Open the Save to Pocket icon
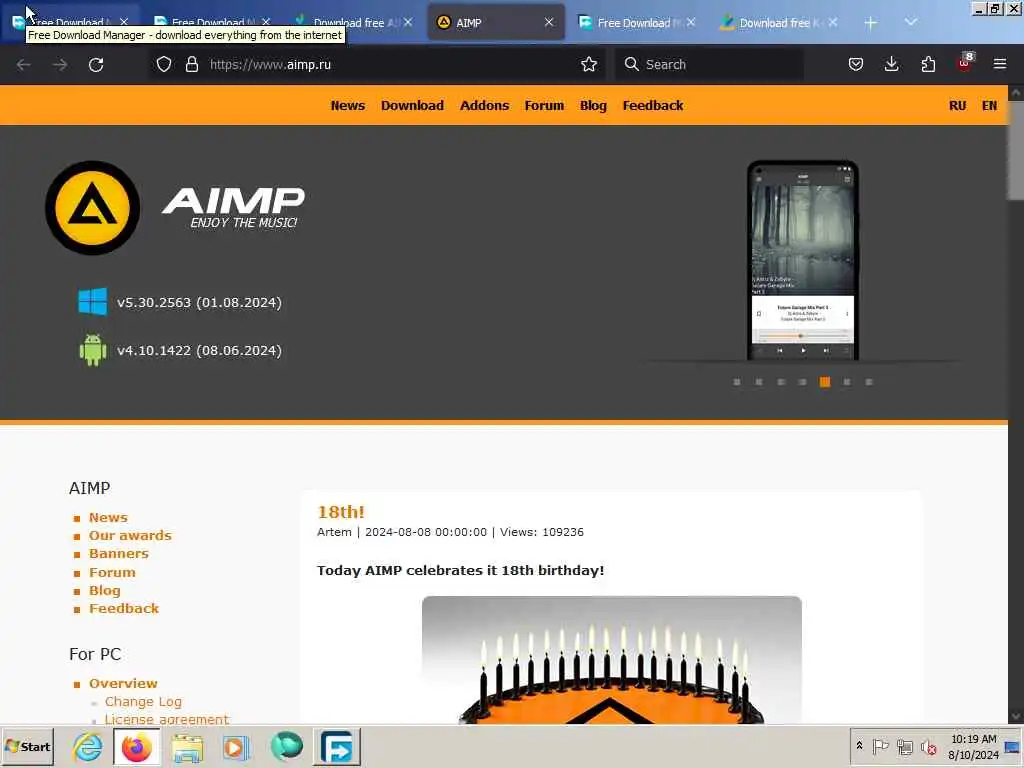1024x768 pixels. click(856, 64)
